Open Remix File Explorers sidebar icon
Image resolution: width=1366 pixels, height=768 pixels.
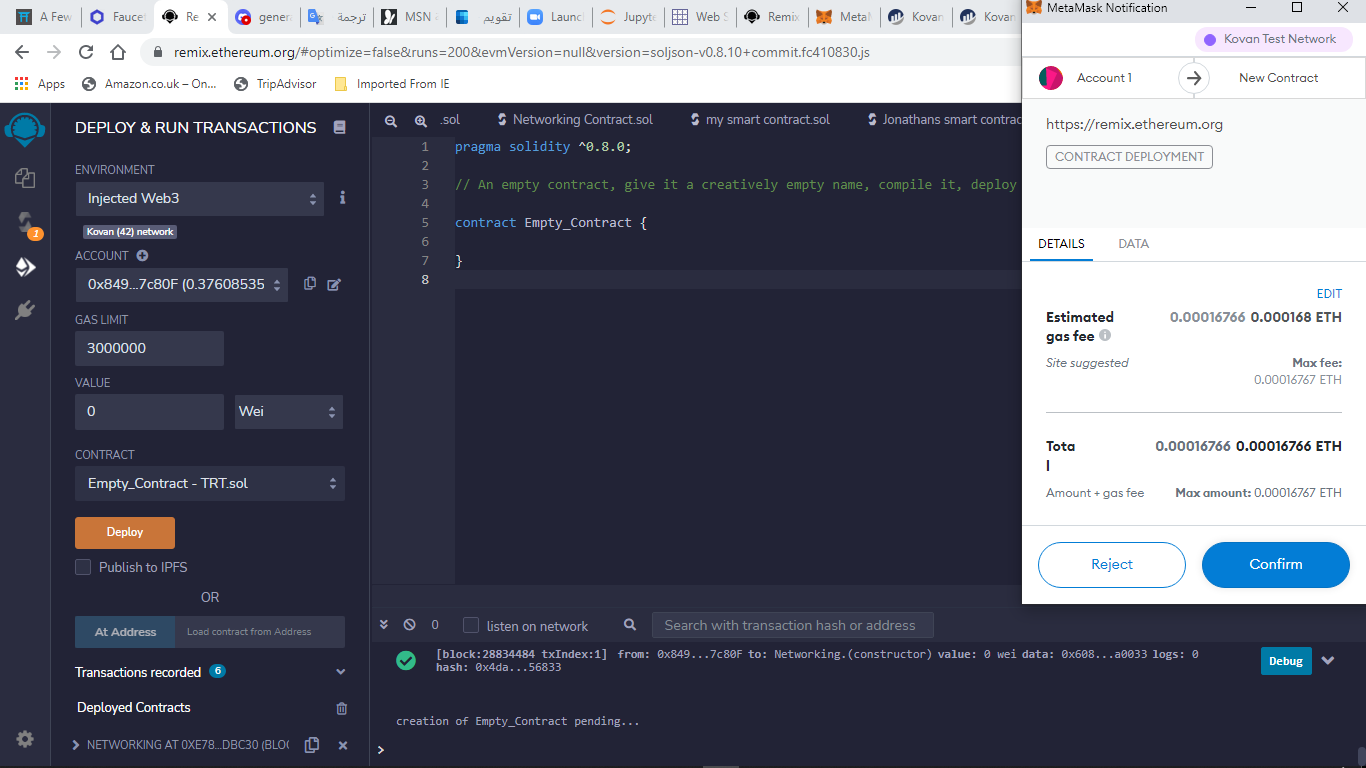[x=25, y=178]
